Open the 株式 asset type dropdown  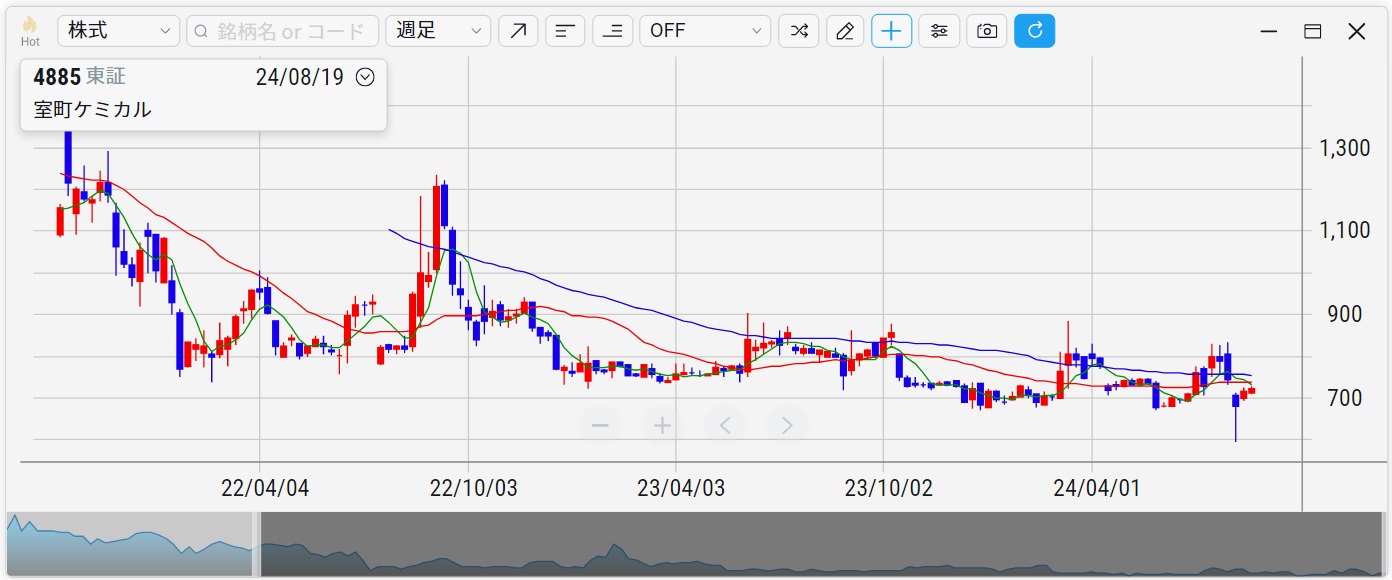[118, 31]
